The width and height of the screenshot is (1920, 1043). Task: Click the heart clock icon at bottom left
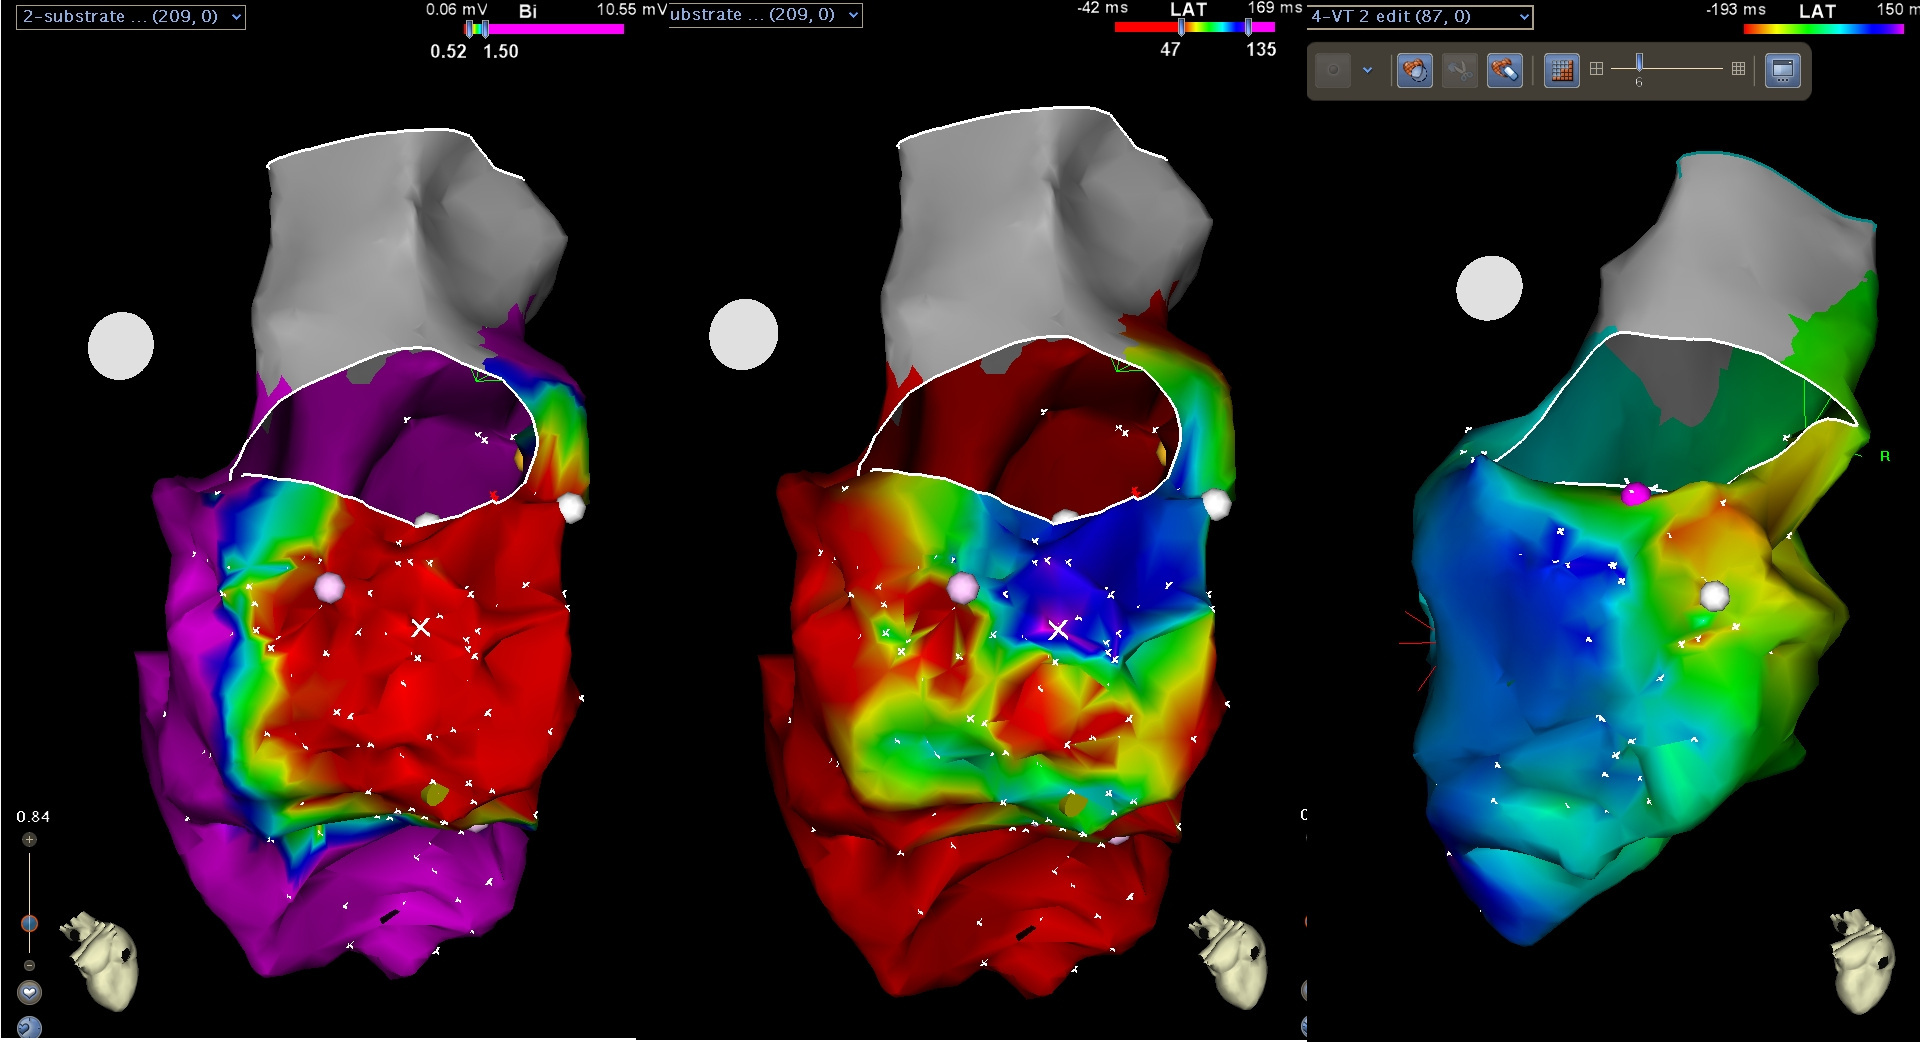pos(29,1027)
